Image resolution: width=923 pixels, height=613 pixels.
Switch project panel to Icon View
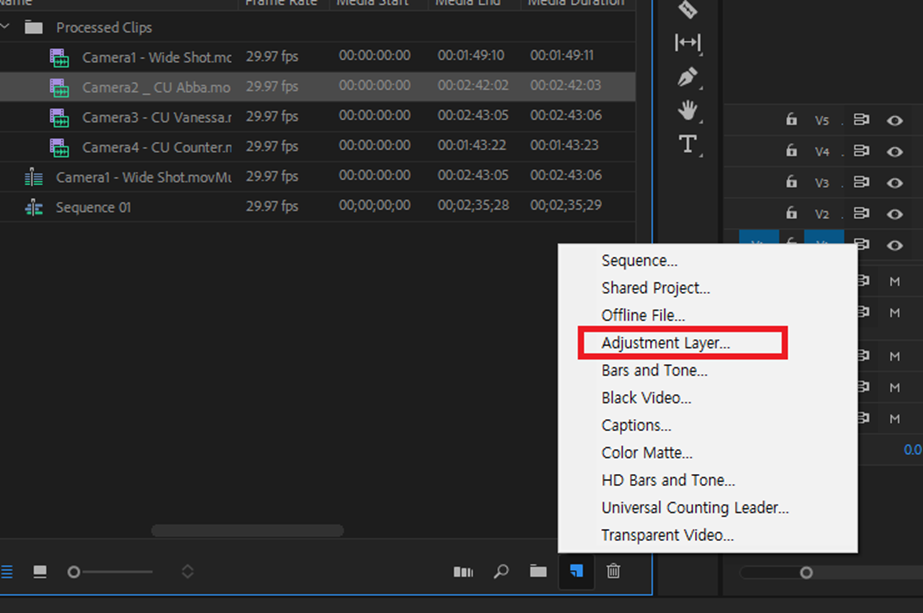coord(40,571)
